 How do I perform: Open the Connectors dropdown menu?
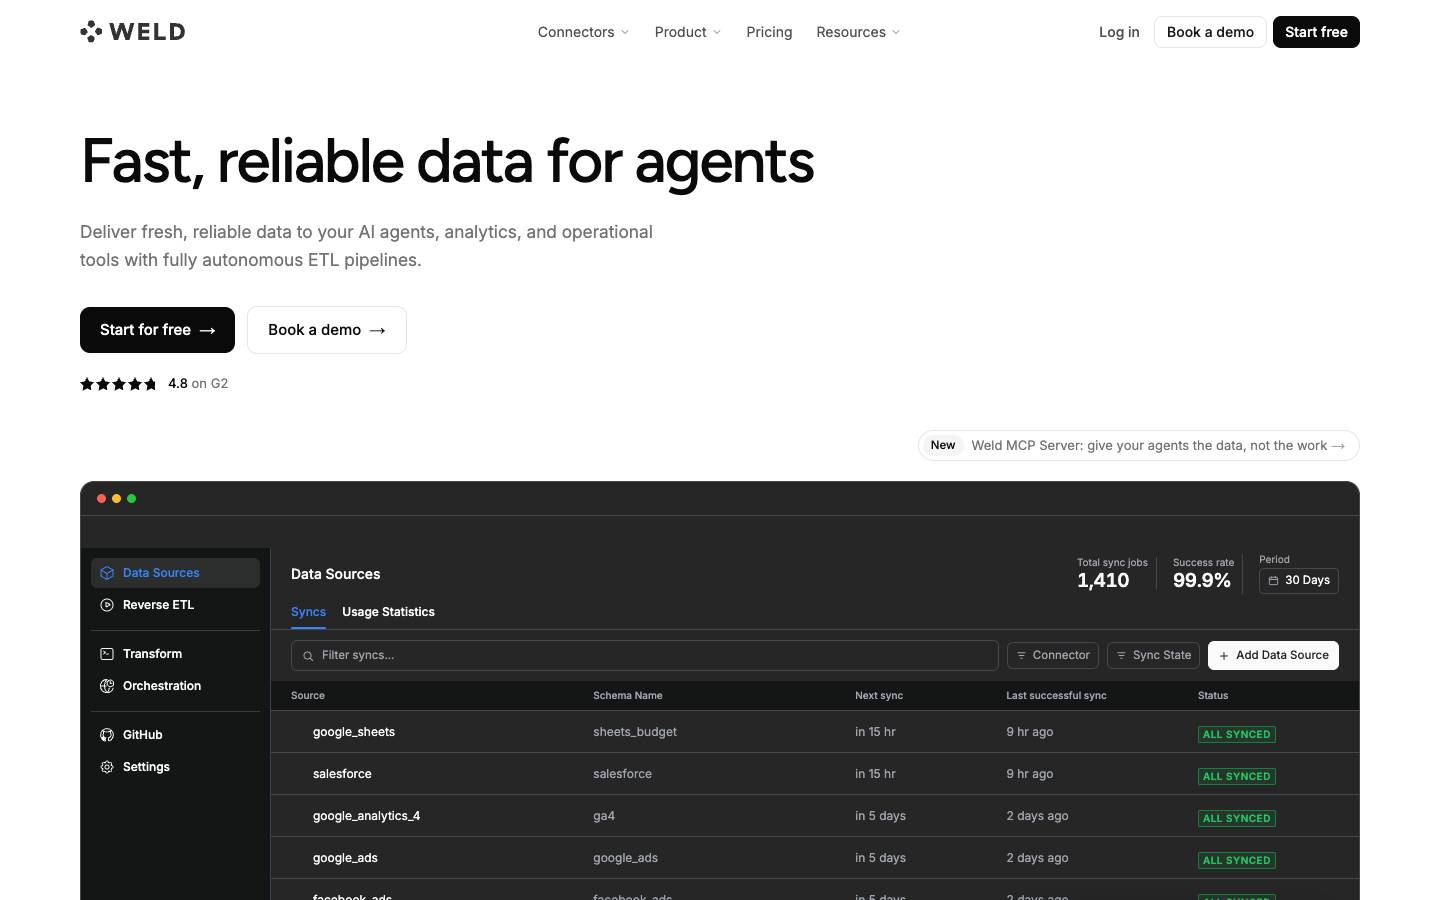[x=583, y=32]
